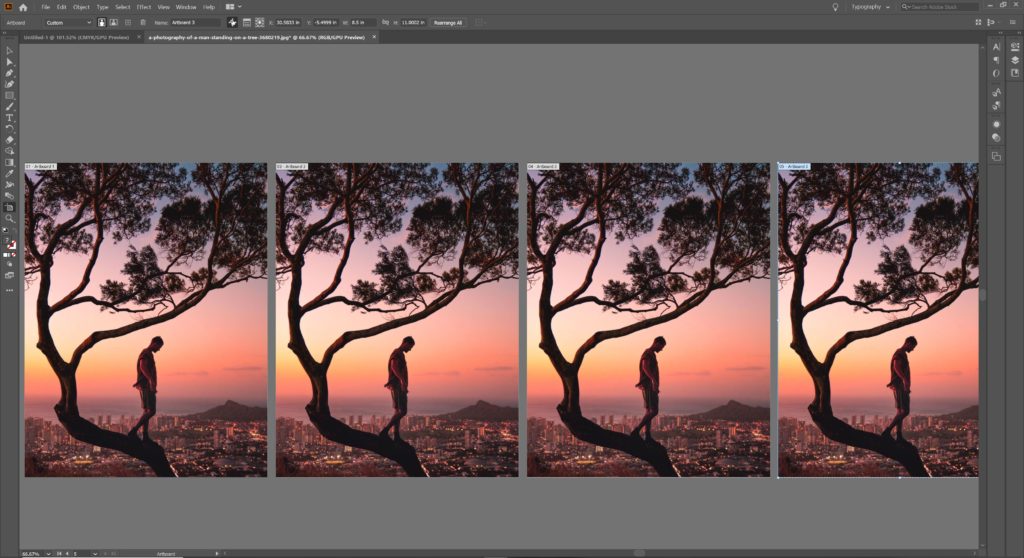Open the Help menu
This screenshot has width=1024, height=558.
pyautogui.click(x=209, y=7)
